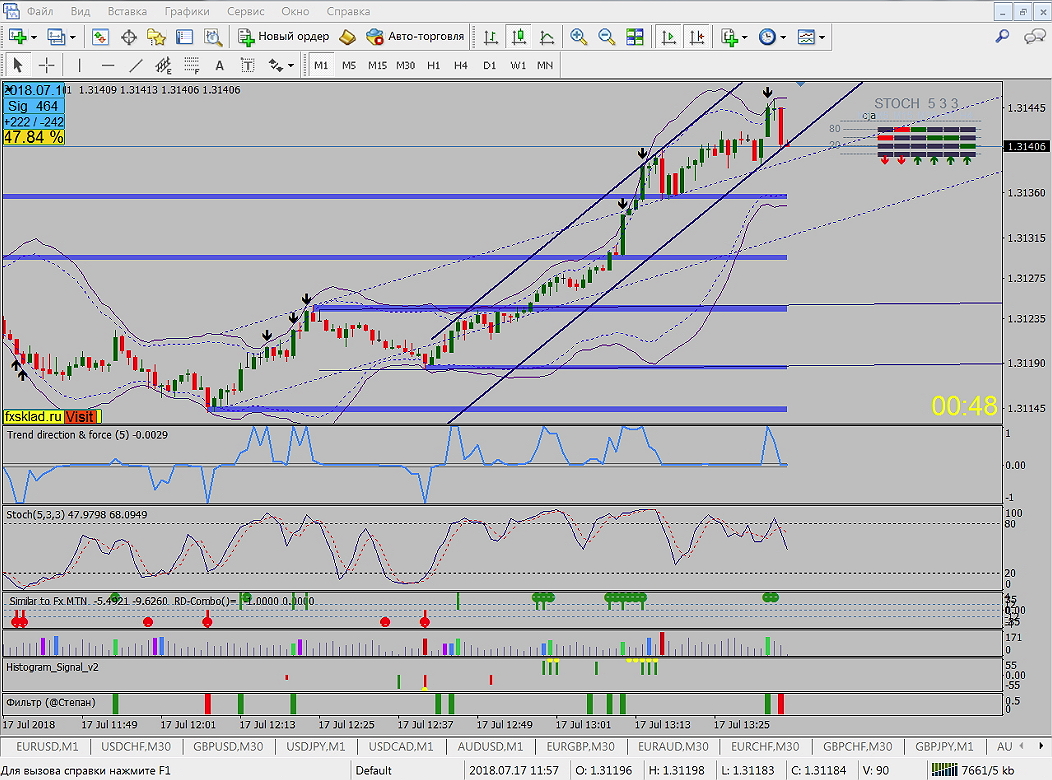Viewport: 1052px width, 780px height.
Task: Switch to the USDJPY,M1 chart tab
Action: [x=315, y=746]
